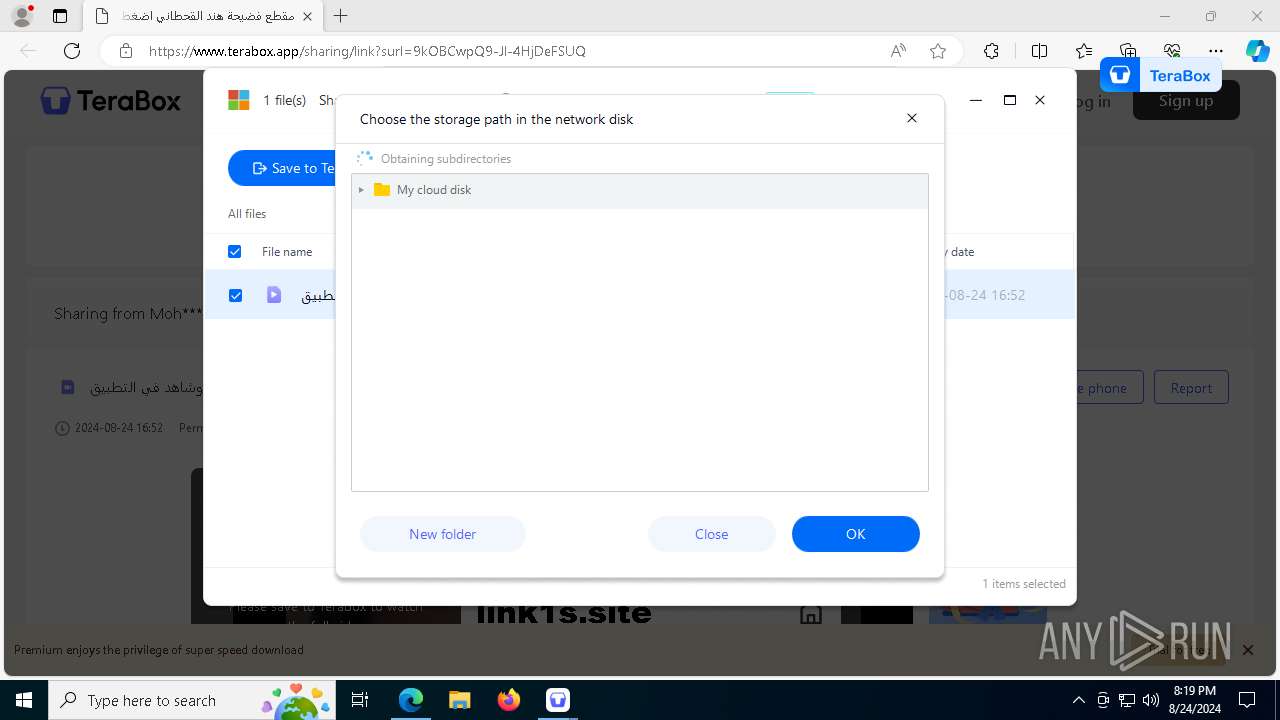Open browser Extensions menu

(x=991, y=51)
